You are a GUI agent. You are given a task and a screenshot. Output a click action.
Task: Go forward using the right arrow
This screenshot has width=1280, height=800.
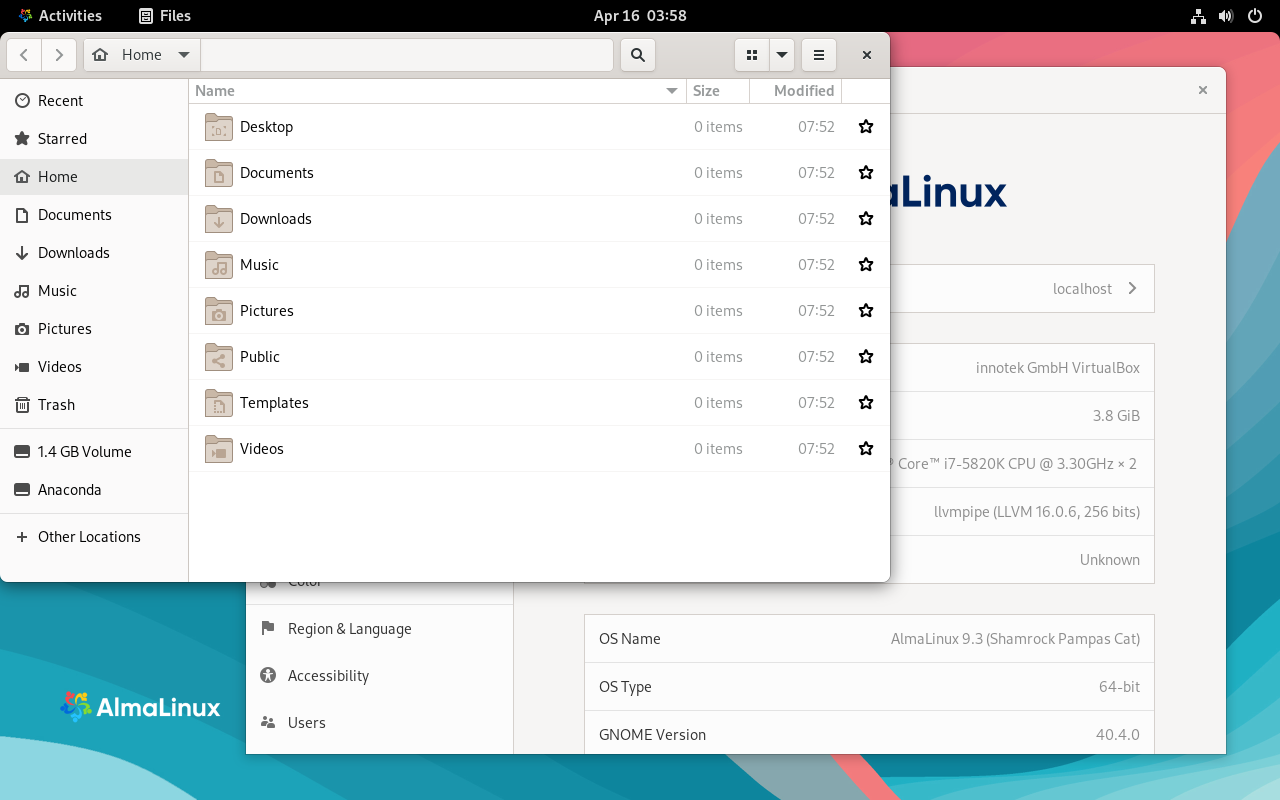pyautogui.click(x=59, y=55)
